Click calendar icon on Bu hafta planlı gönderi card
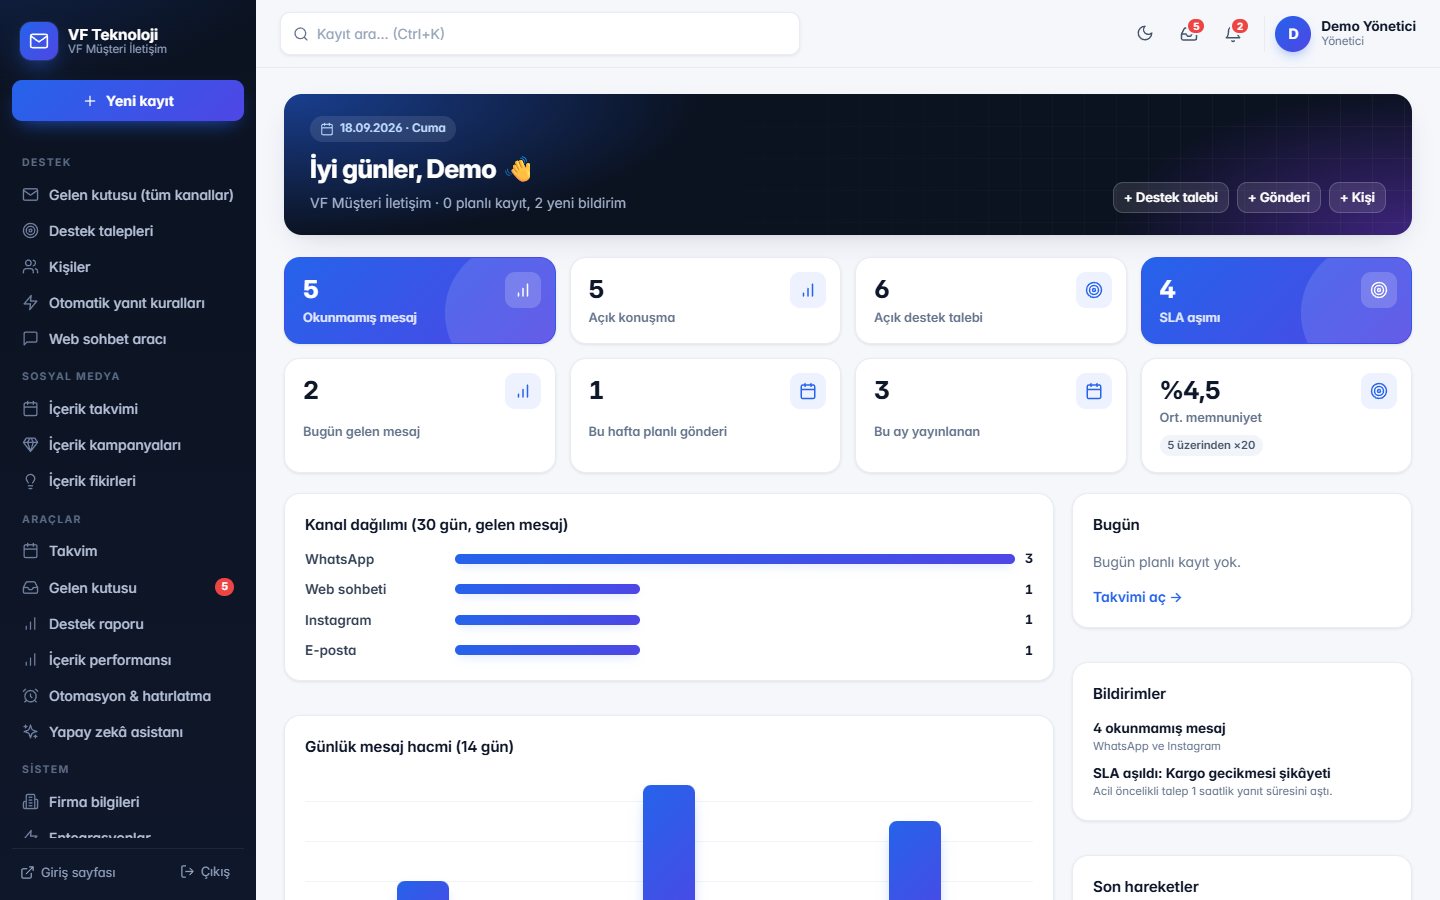 click(808, 391)
